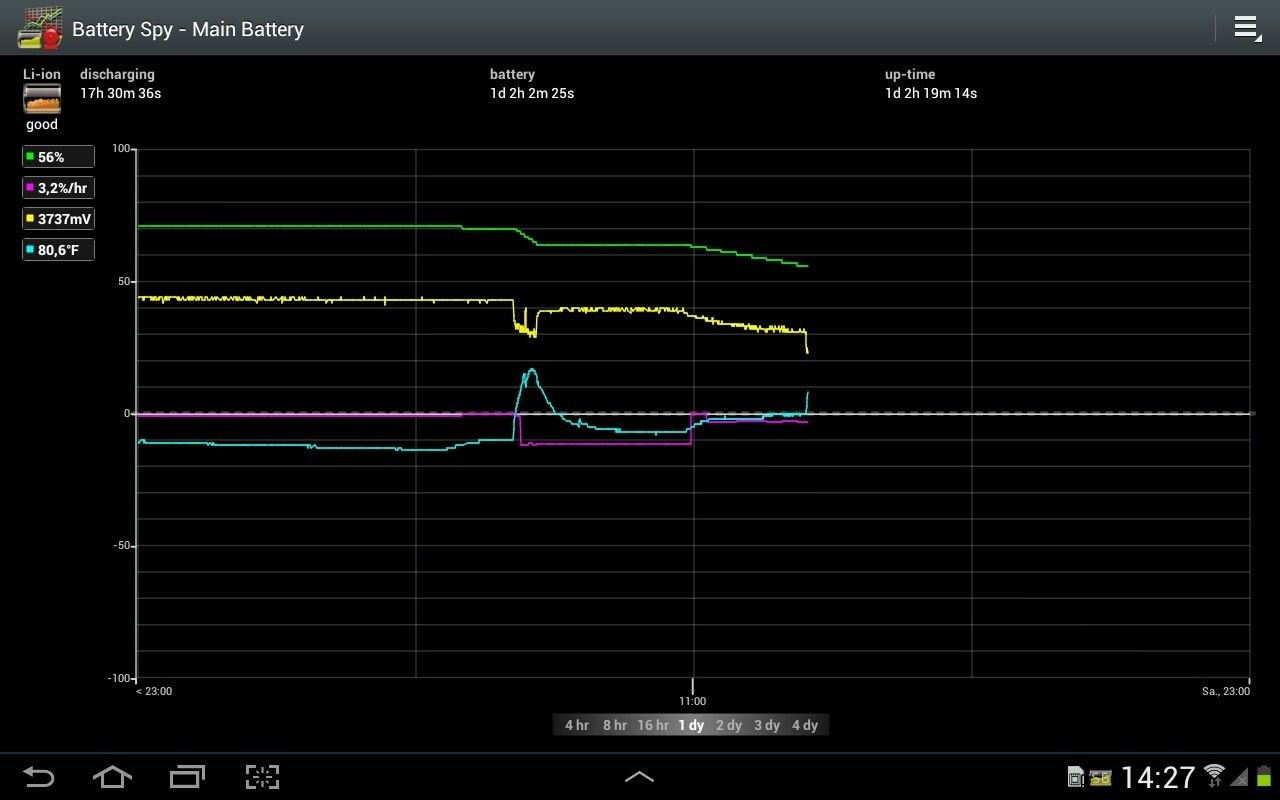Select the 4 dy time range

[x=805, y=725]
